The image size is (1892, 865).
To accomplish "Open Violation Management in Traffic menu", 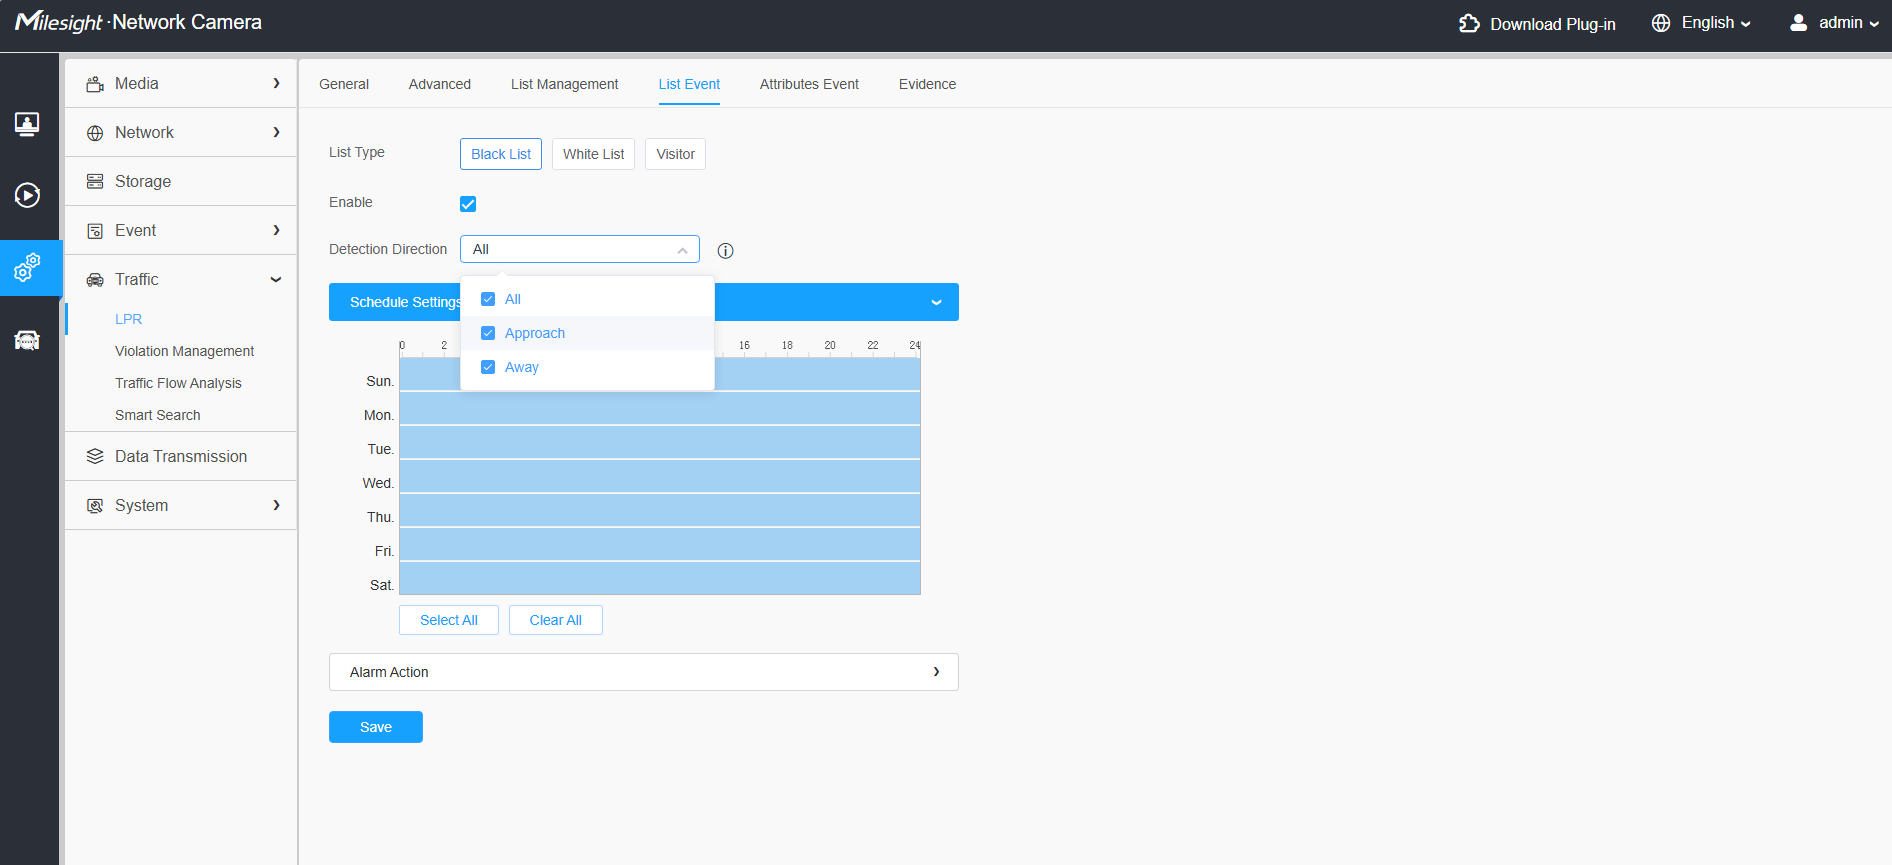I will point(185,351).
